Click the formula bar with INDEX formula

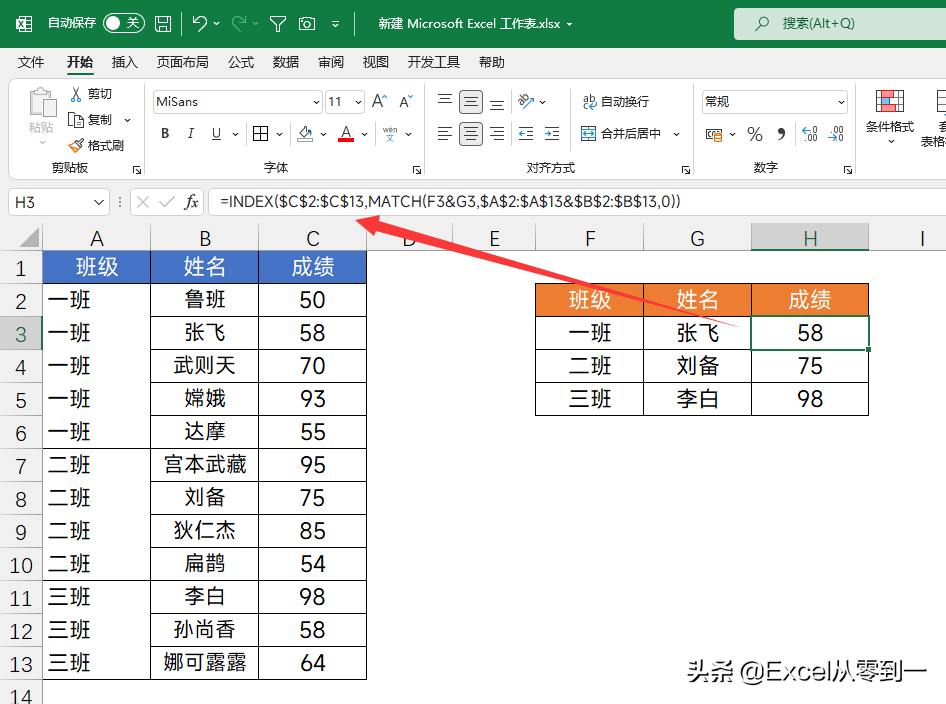pyautogui.click(x=577, y=201)
